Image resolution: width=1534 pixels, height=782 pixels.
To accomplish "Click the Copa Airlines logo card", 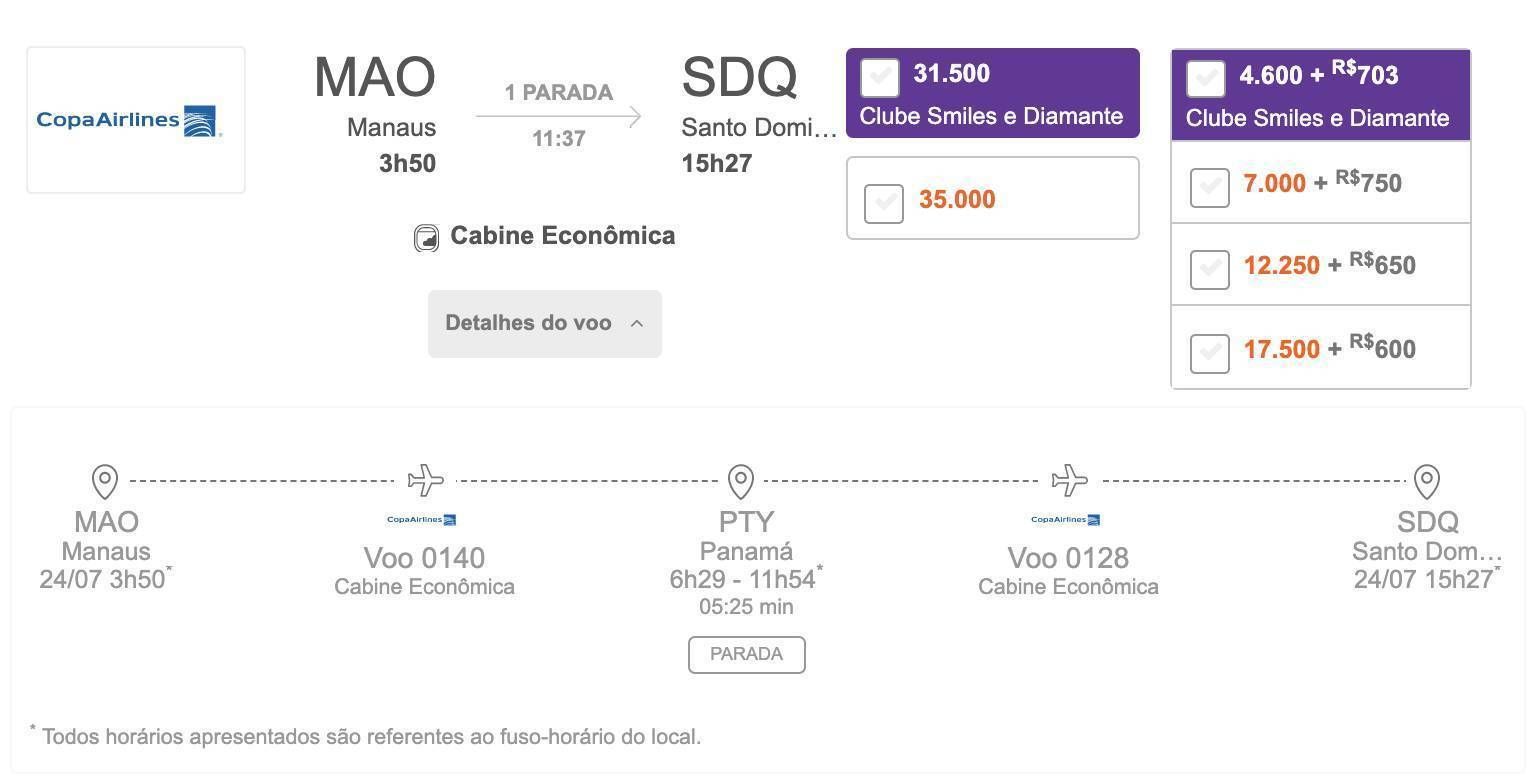I will [x=136, y=120].
